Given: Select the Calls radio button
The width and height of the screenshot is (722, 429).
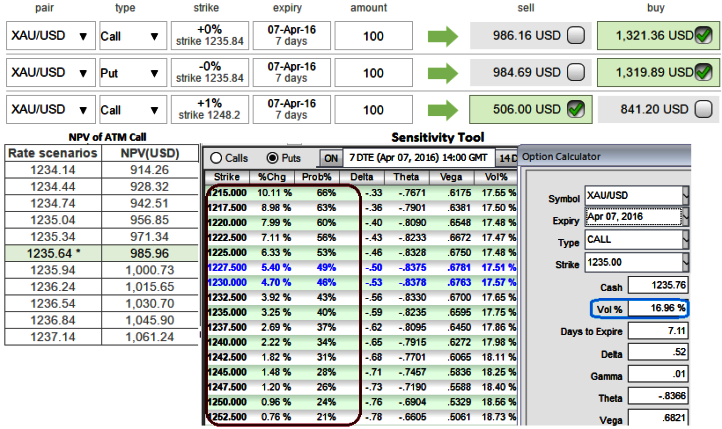Looking at the screenshot, I should 213,158.
